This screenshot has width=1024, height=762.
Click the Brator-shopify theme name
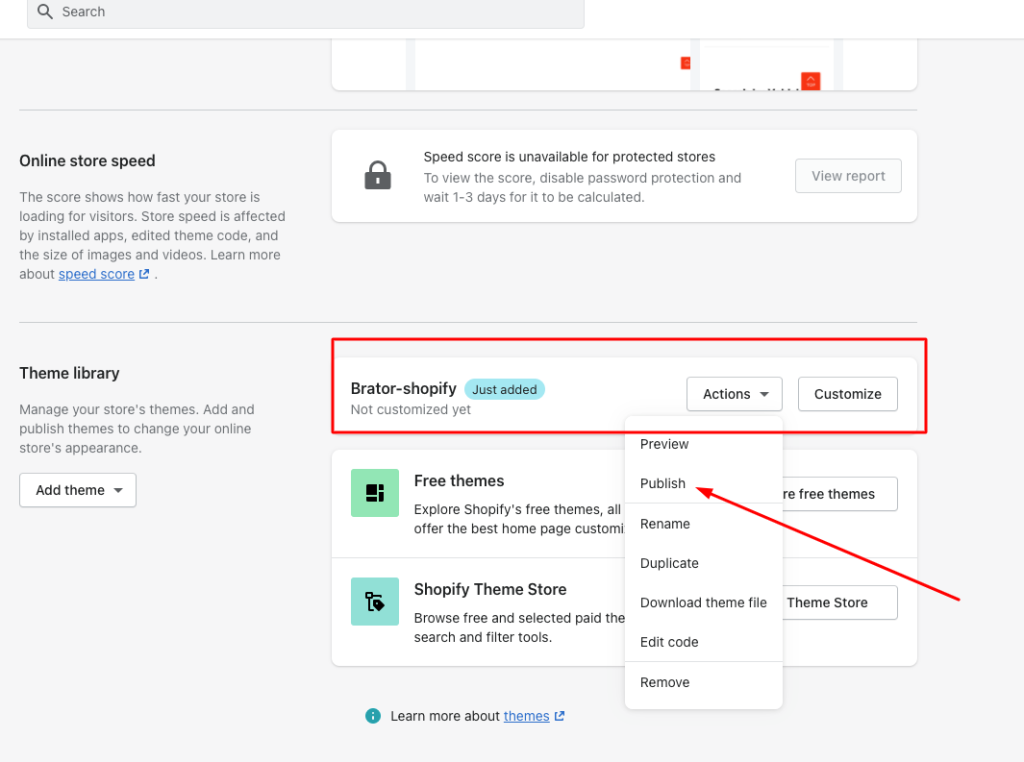pyautogui.click(x=404, y=389)
